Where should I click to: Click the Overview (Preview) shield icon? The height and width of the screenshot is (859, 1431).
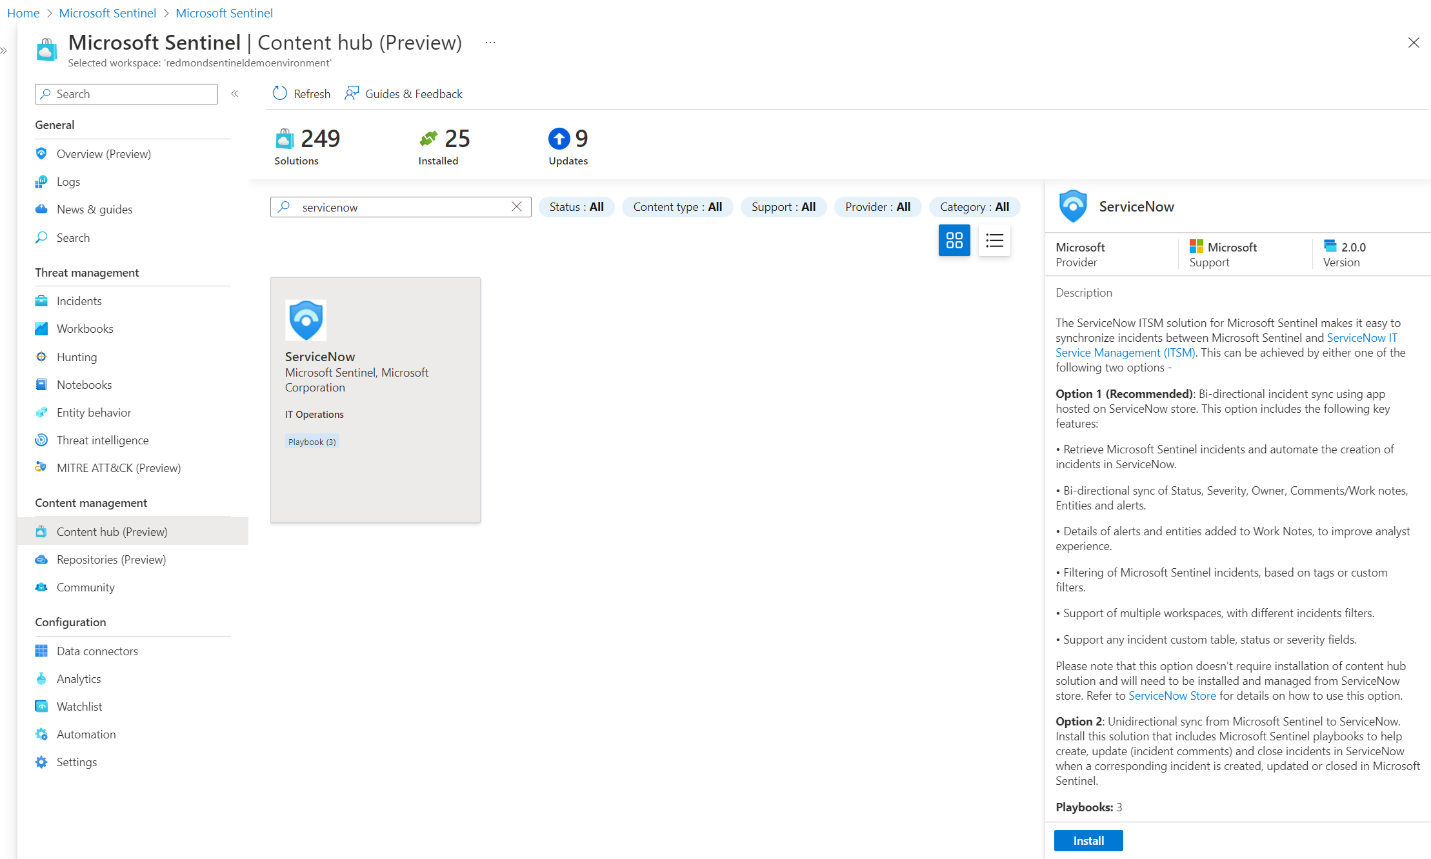pyautogui.click(x=41, y=154)
